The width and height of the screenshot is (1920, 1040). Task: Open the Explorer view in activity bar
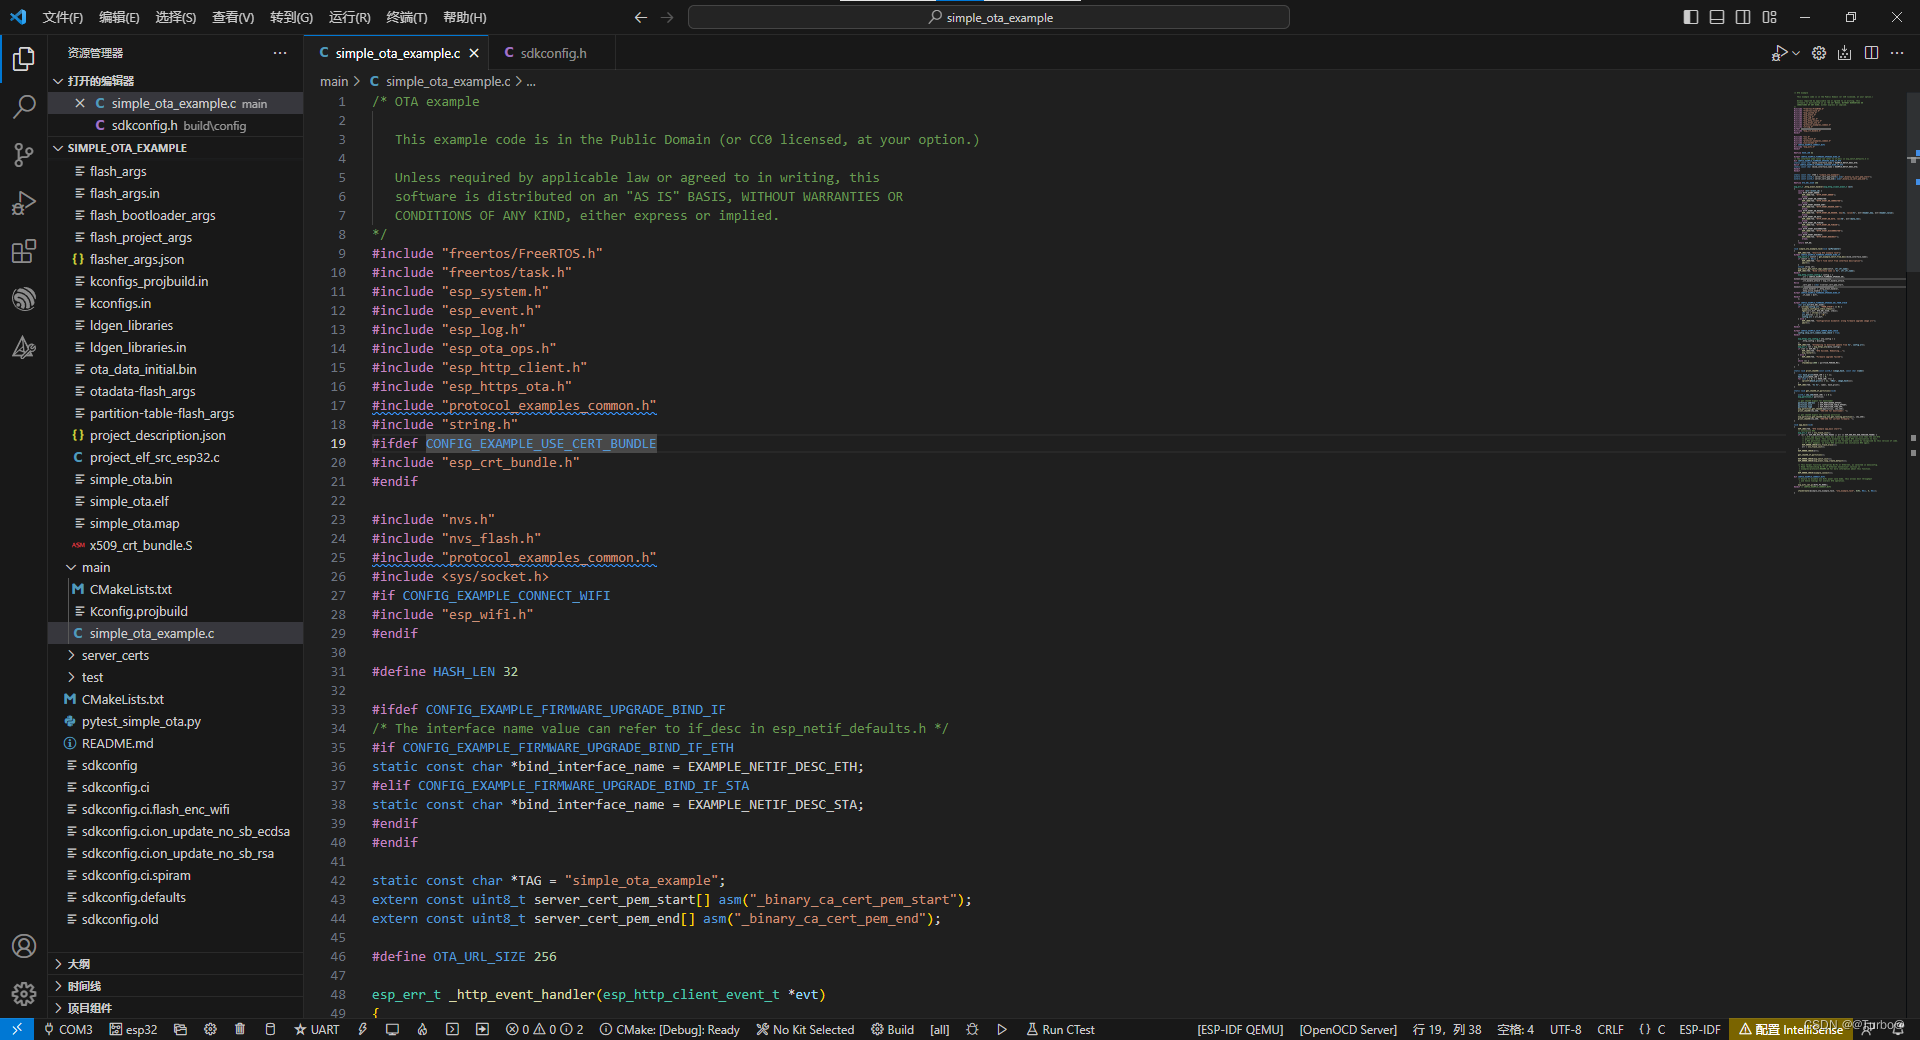click(x=24, y=59)
